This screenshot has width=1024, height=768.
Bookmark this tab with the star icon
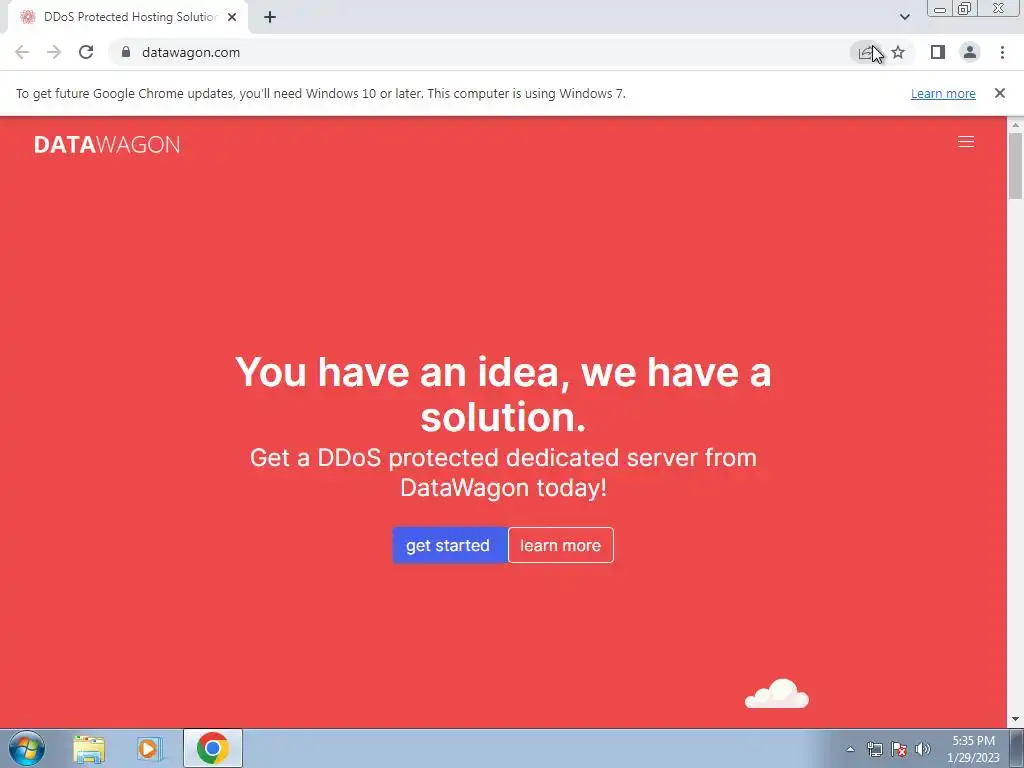[899, 52]
